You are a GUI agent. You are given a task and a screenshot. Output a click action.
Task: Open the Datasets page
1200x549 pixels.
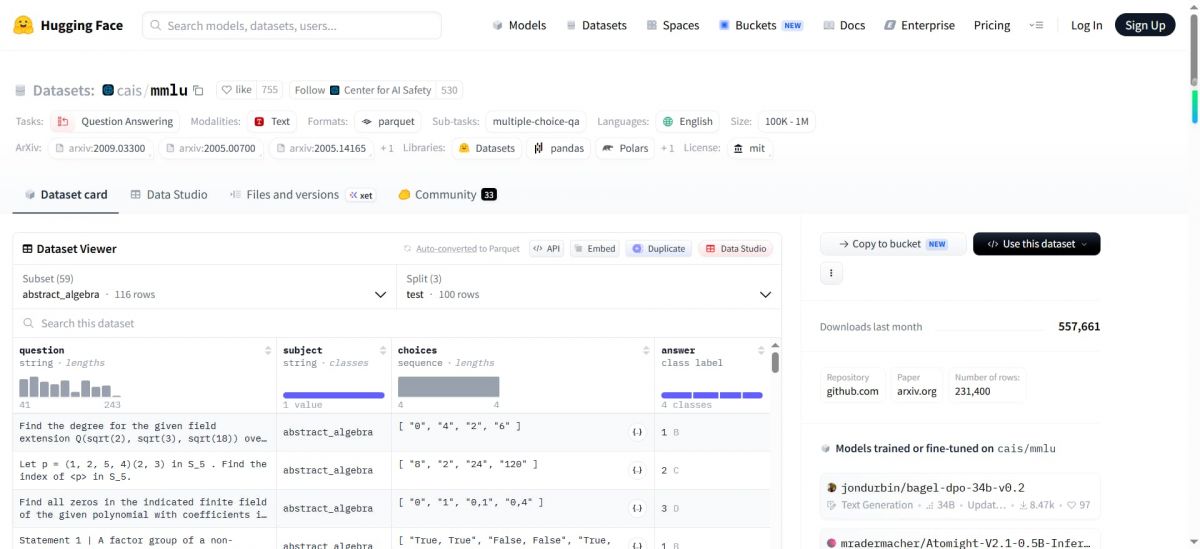(596, 25)
